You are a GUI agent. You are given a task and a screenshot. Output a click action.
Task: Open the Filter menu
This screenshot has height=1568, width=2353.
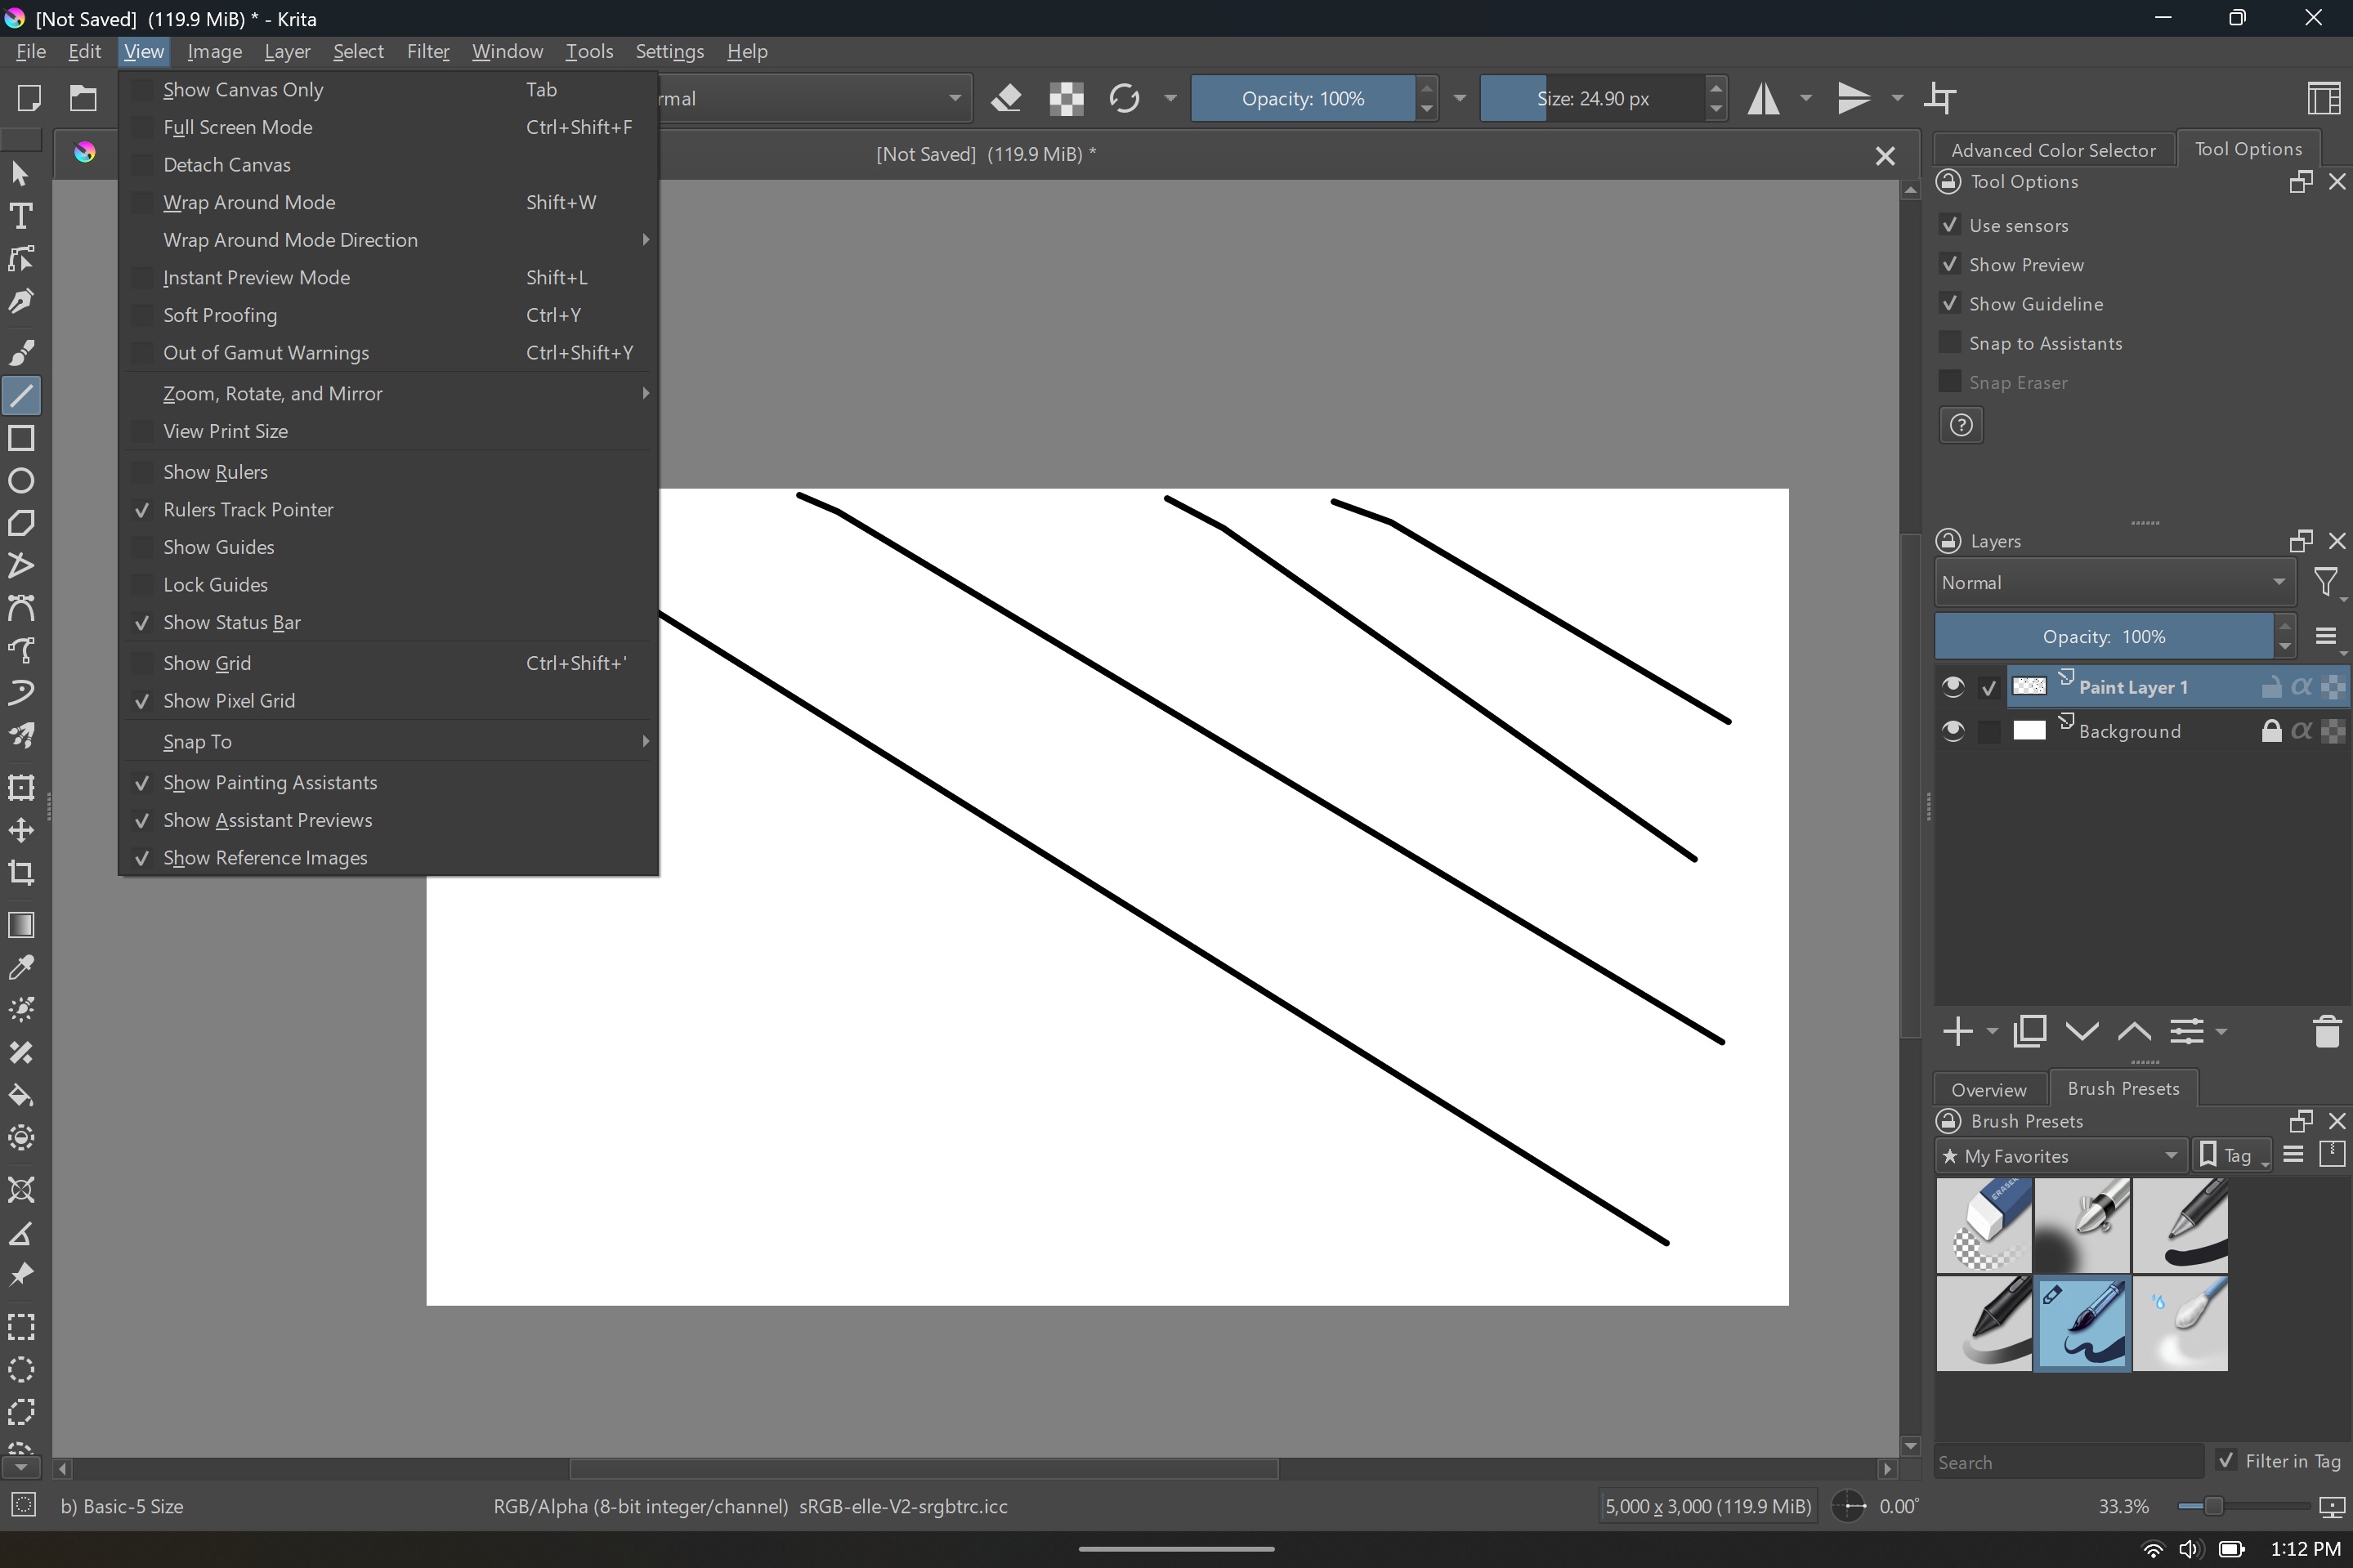point(428,51)
